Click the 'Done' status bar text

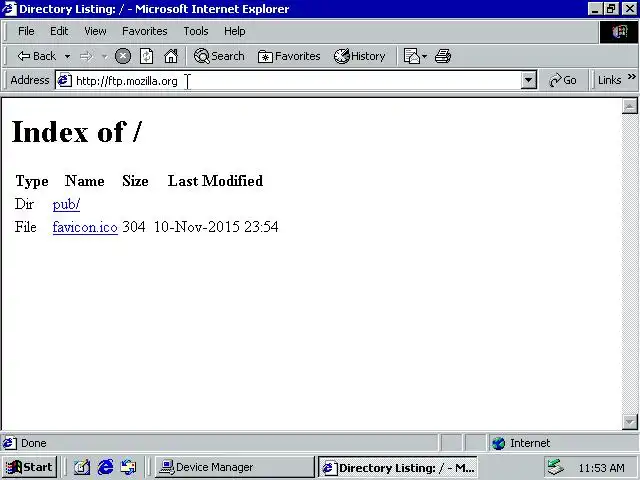33,443
